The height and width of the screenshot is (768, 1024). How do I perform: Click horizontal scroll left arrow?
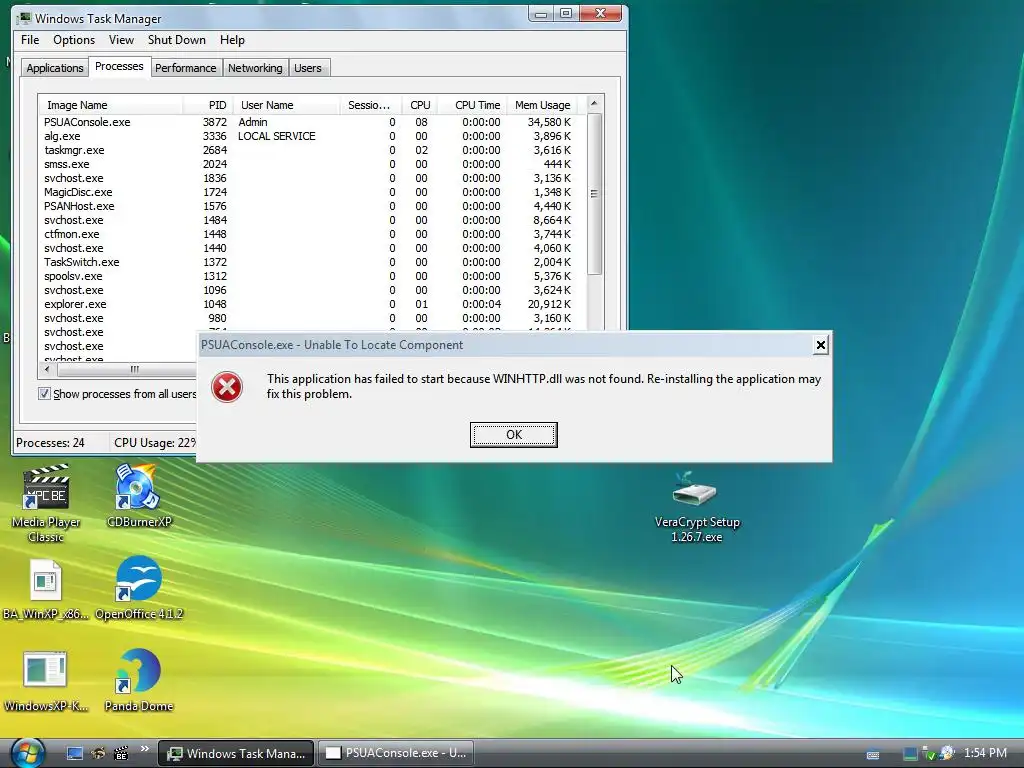(x=47, y=369)
